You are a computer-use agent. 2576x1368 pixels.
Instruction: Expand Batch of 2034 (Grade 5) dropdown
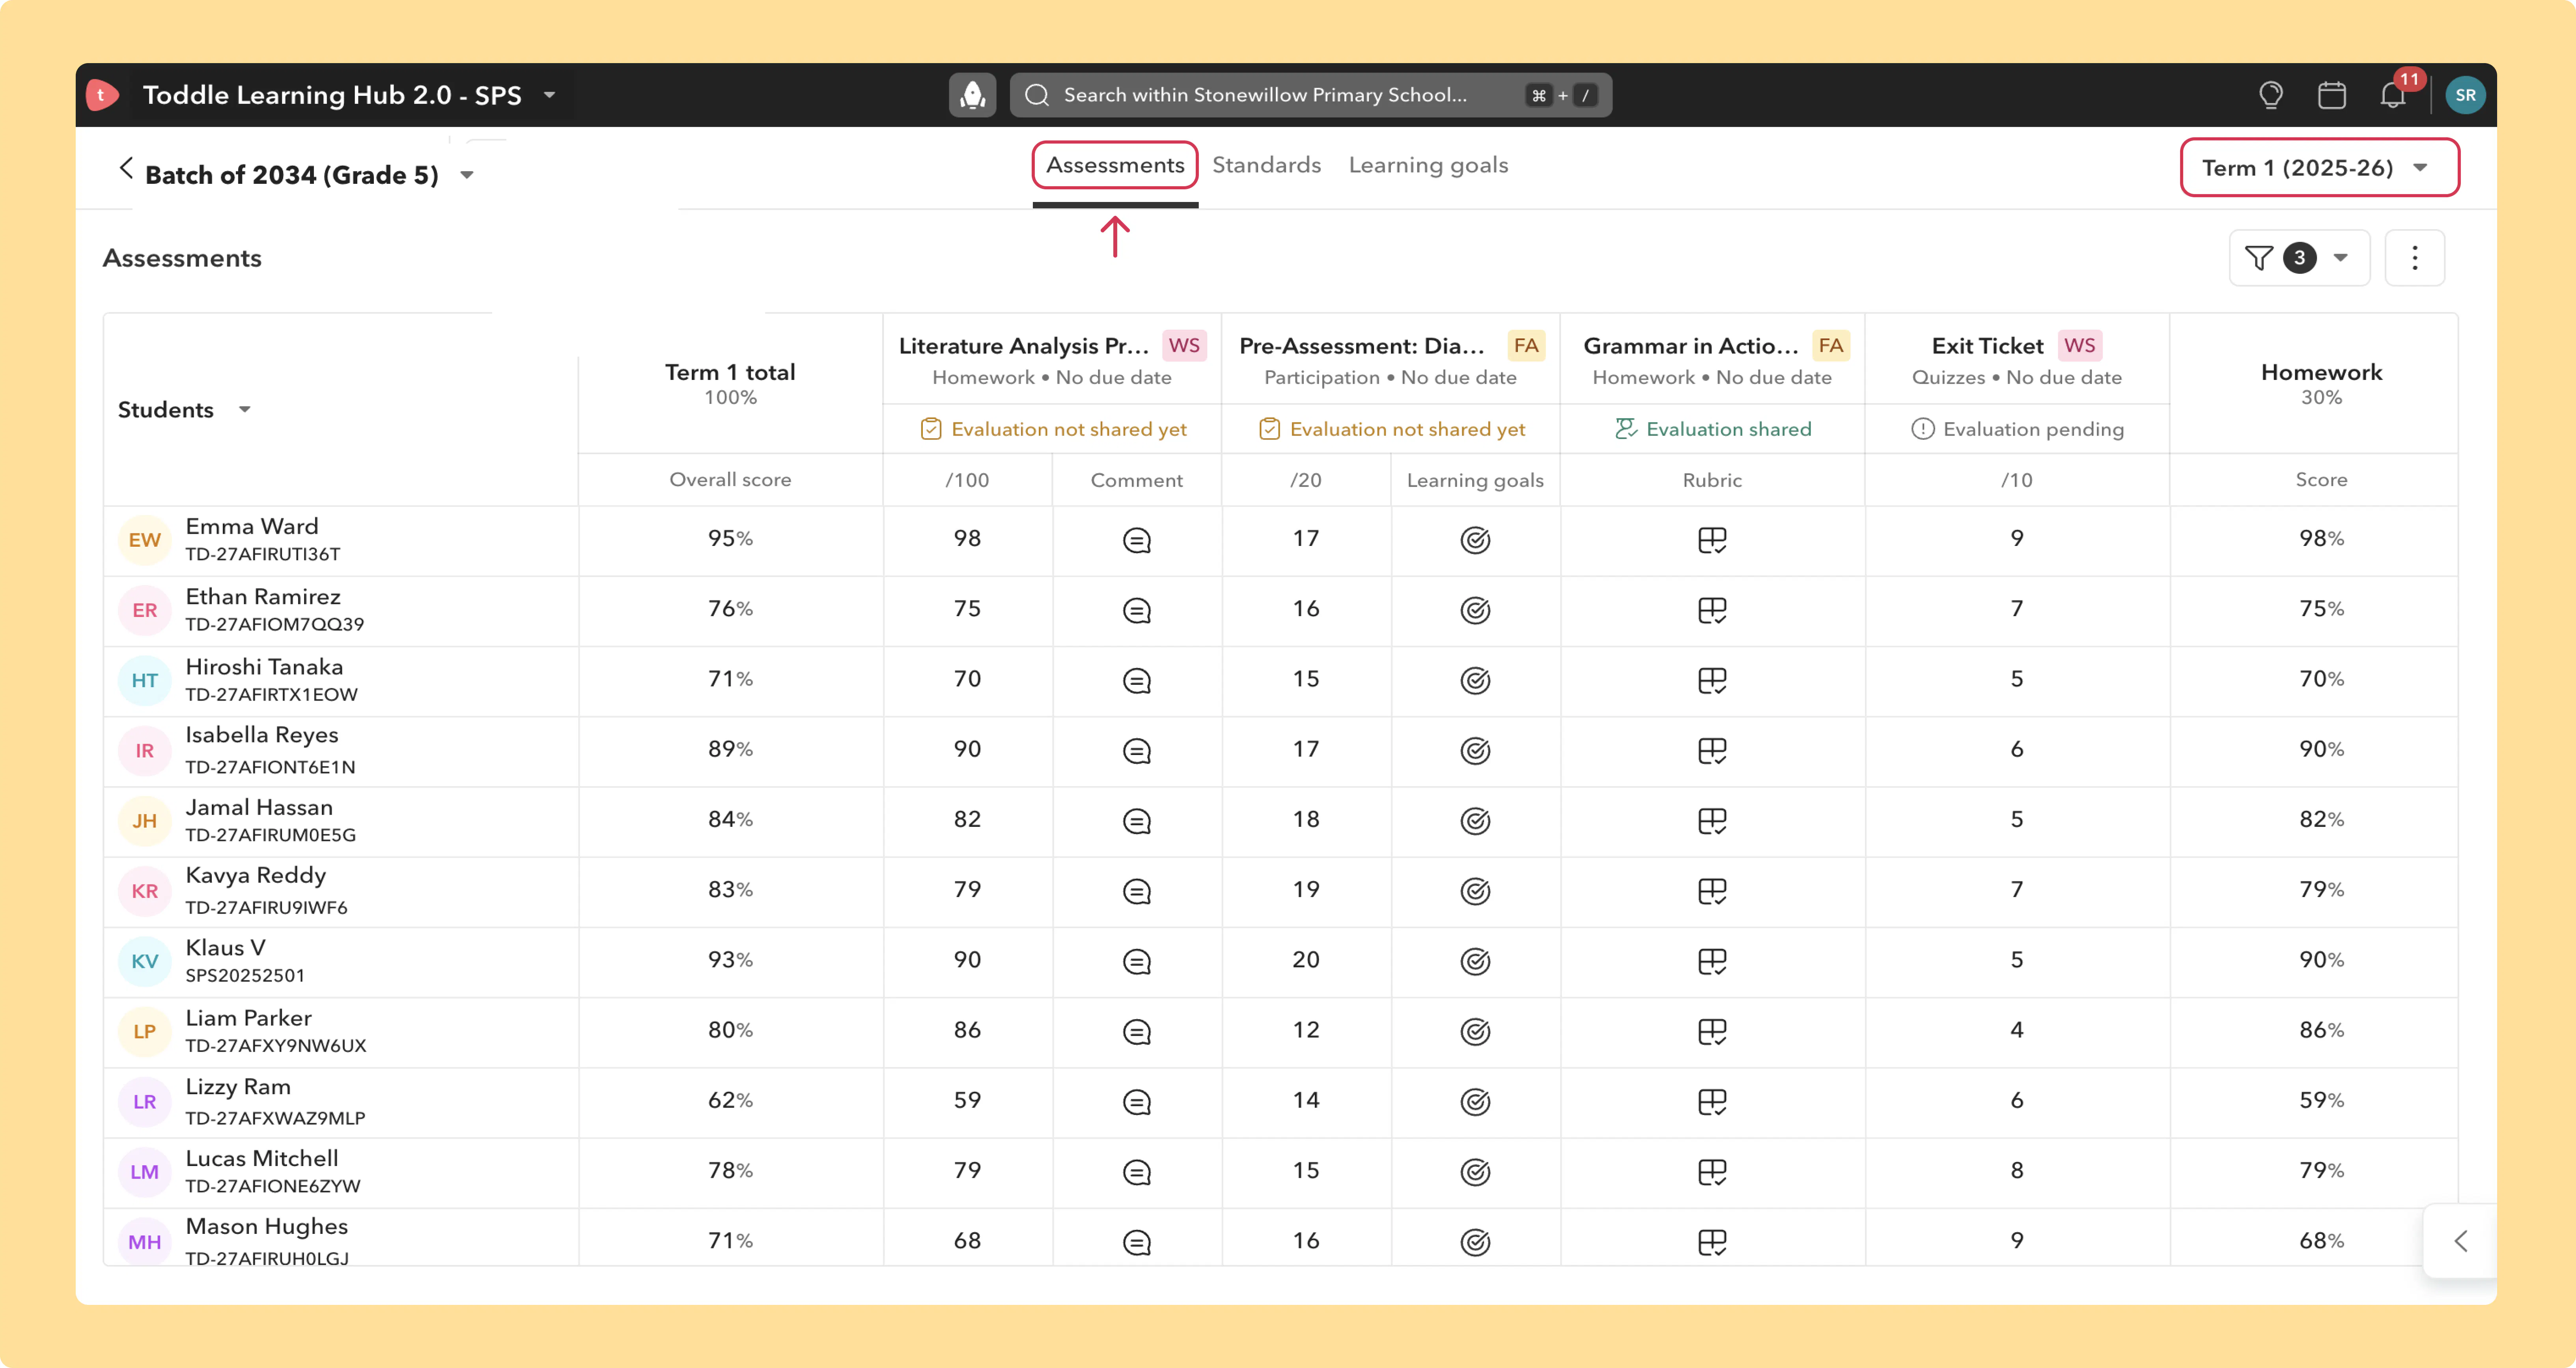click(466, 175)
